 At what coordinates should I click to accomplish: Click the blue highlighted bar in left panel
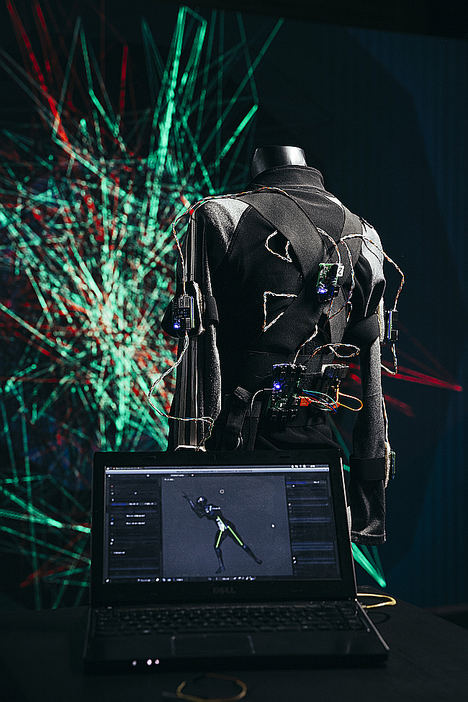click(120, 504)
